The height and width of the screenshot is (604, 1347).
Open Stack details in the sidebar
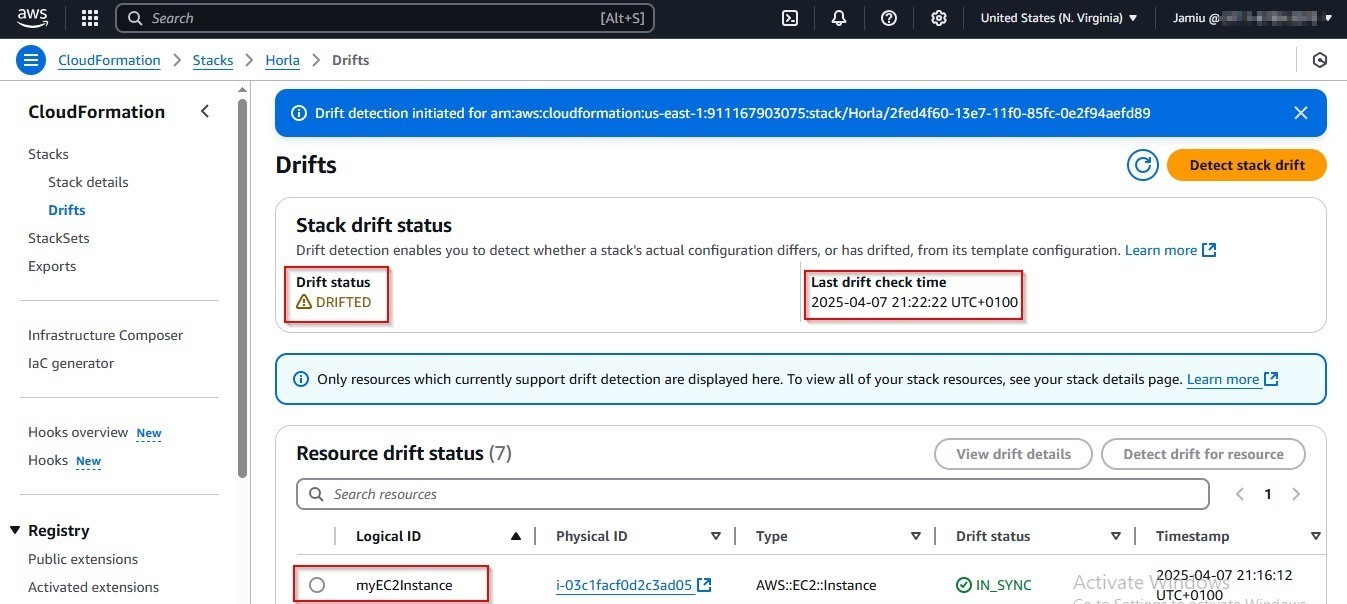88,182
